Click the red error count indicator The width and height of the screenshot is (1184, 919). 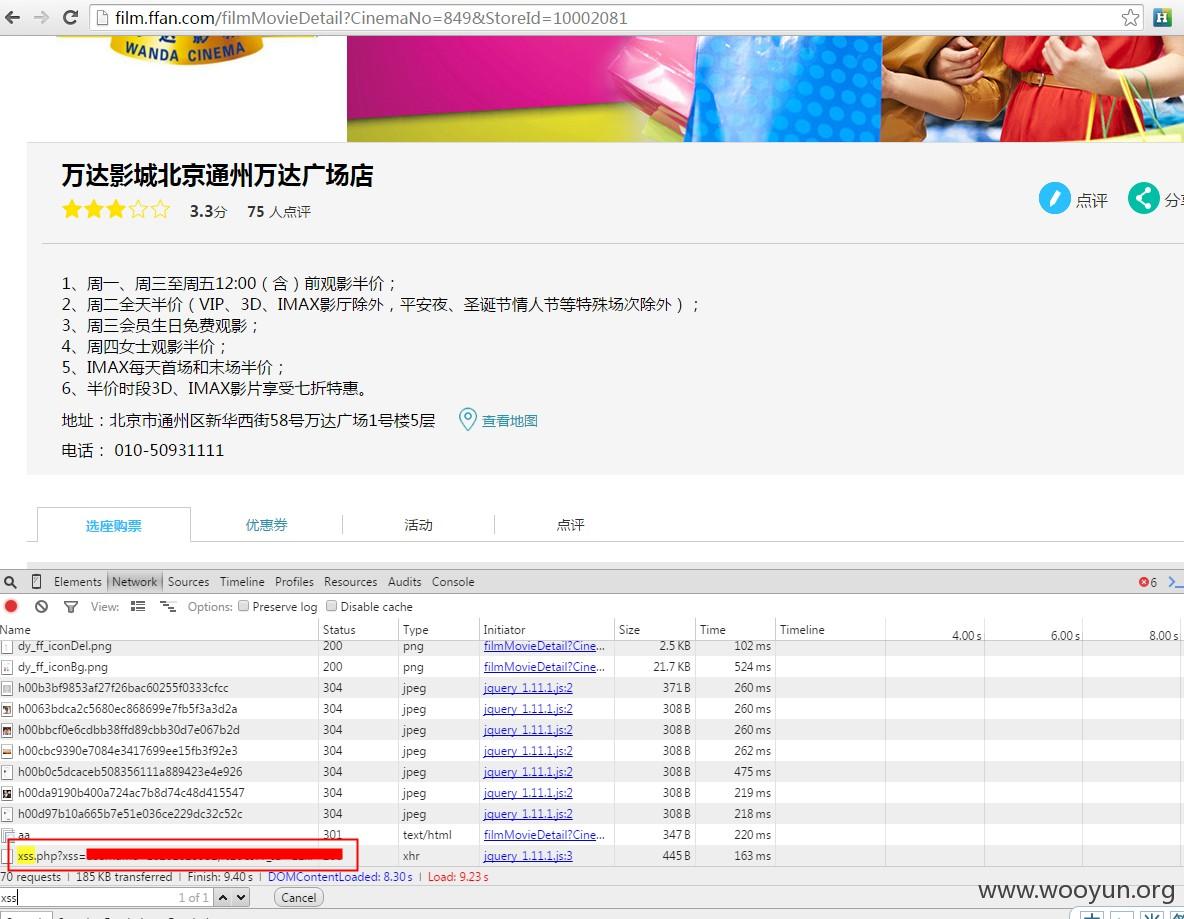(1148, 582)
